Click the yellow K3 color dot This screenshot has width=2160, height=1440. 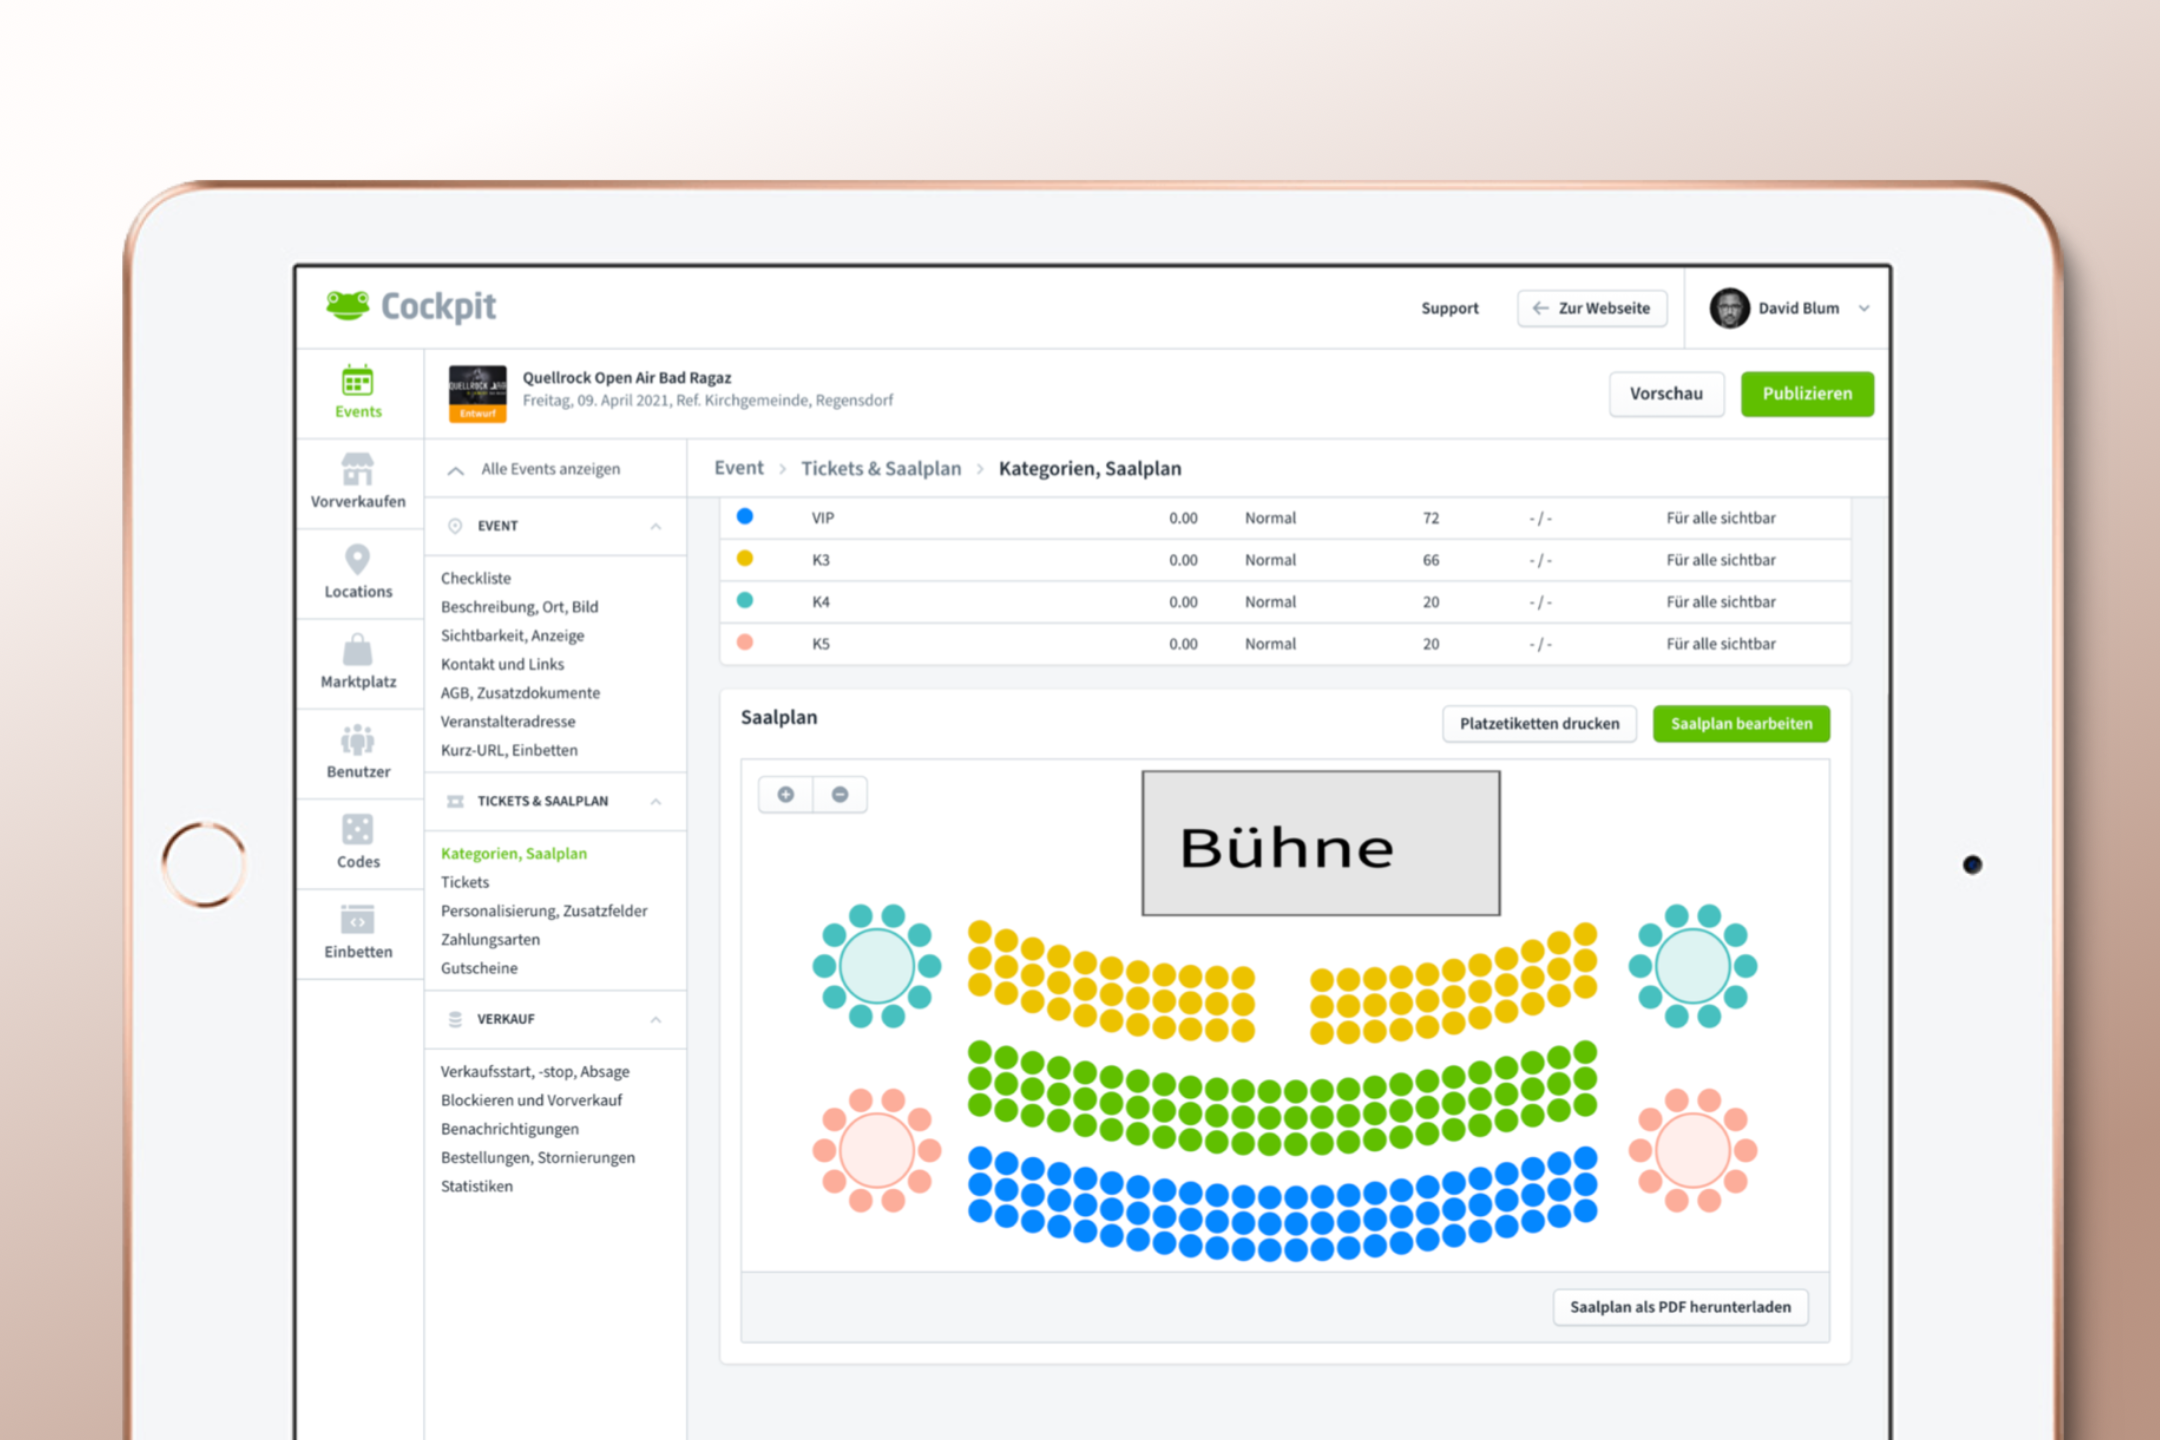745,558
